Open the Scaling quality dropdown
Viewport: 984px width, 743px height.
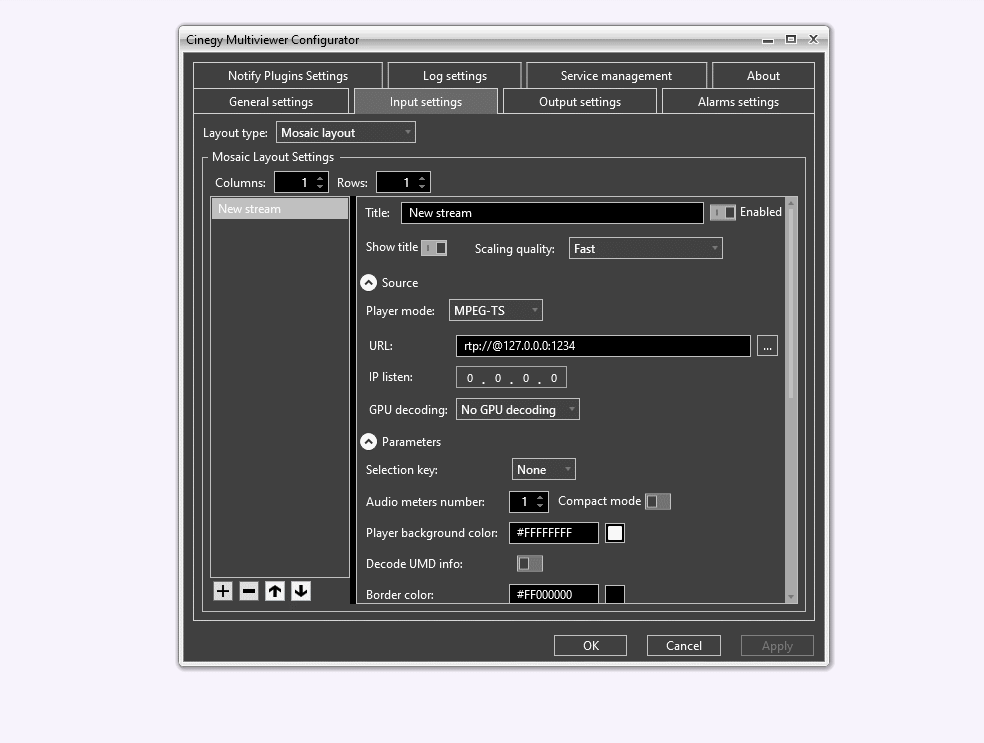tap(646, 249)
